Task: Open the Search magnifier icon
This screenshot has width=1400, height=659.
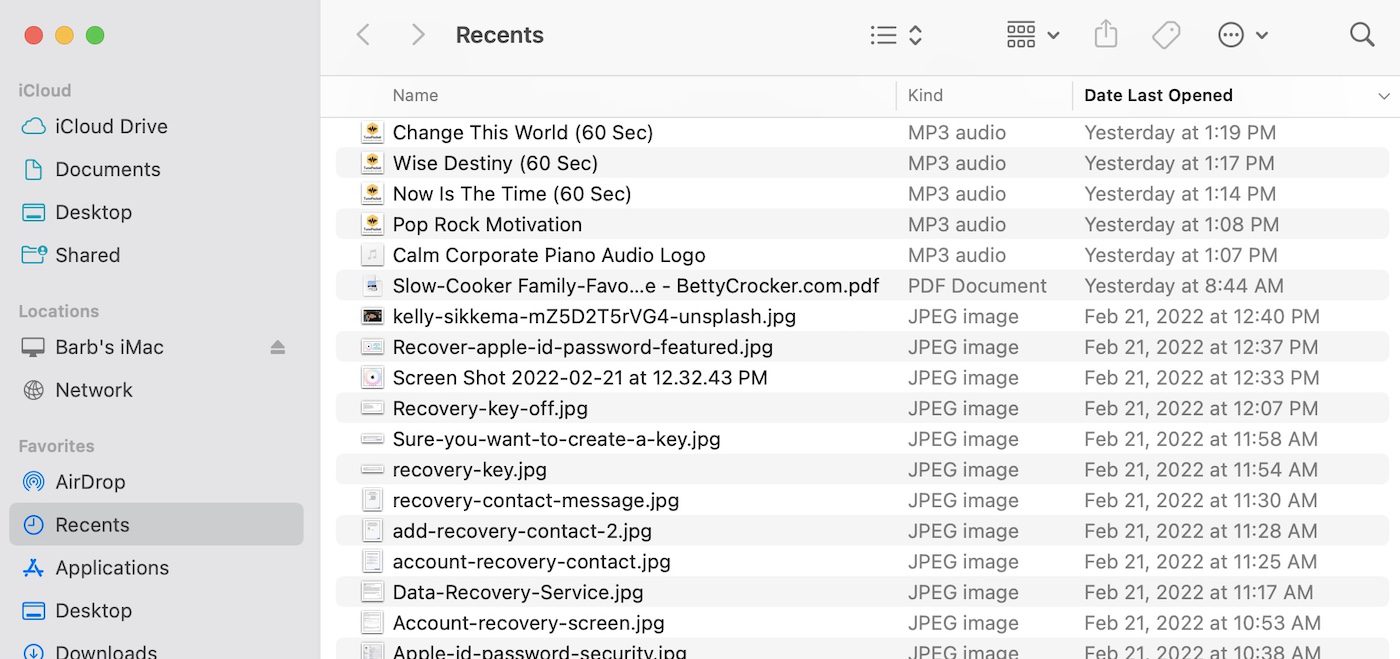Action: (x=1362, y=35)
